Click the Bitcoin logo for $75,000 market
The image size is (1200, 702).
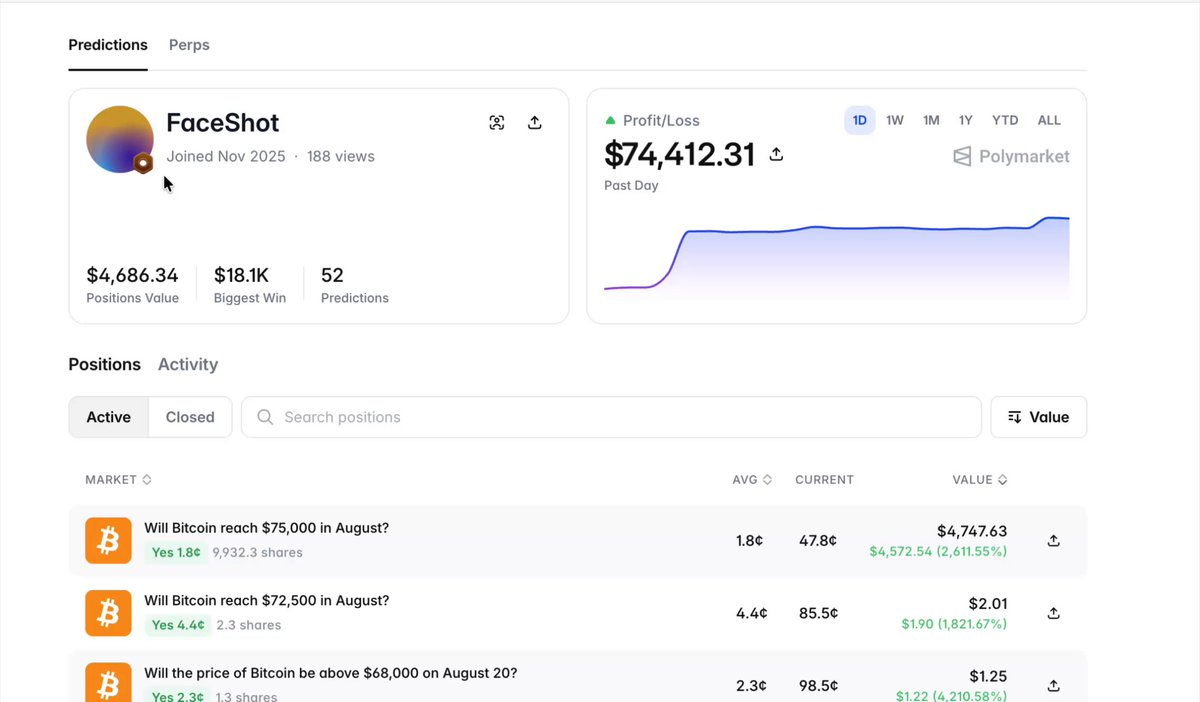coord(108,540)
